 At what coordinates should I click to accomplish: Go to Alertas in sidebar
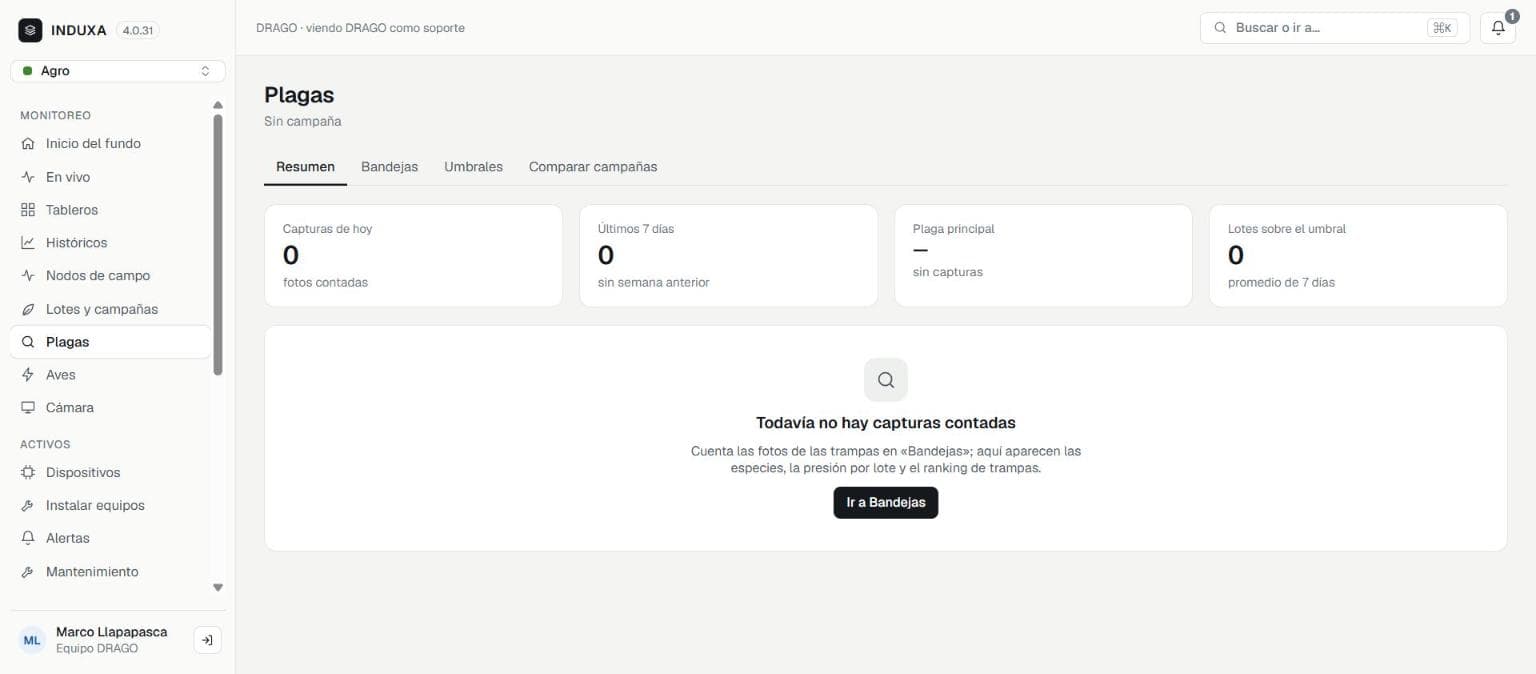pos(110,538)
